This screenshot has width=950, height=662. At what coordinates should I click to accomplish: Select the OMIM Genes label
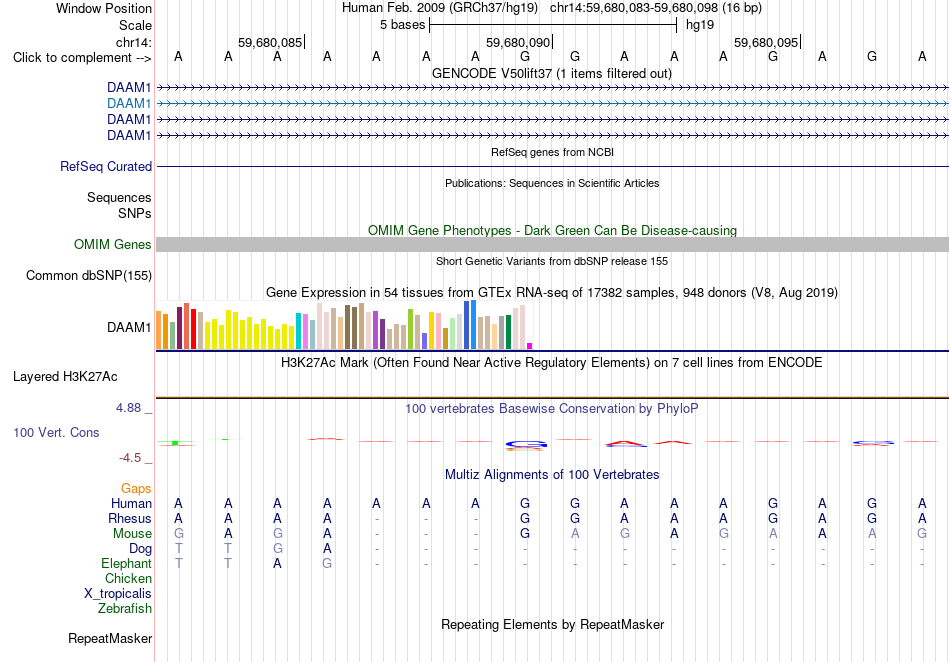[113, 244]
